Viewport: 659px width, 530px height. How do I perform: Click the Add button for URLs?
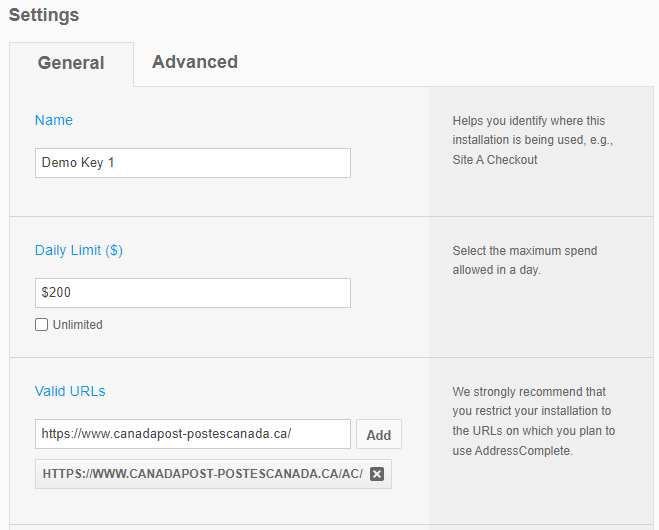click(x=379, y=434)
